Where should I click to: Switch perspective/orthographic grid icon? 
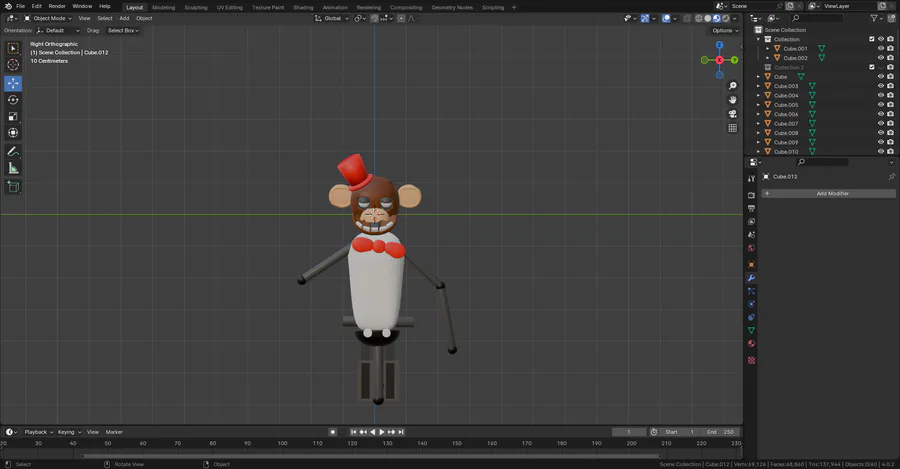732,128
